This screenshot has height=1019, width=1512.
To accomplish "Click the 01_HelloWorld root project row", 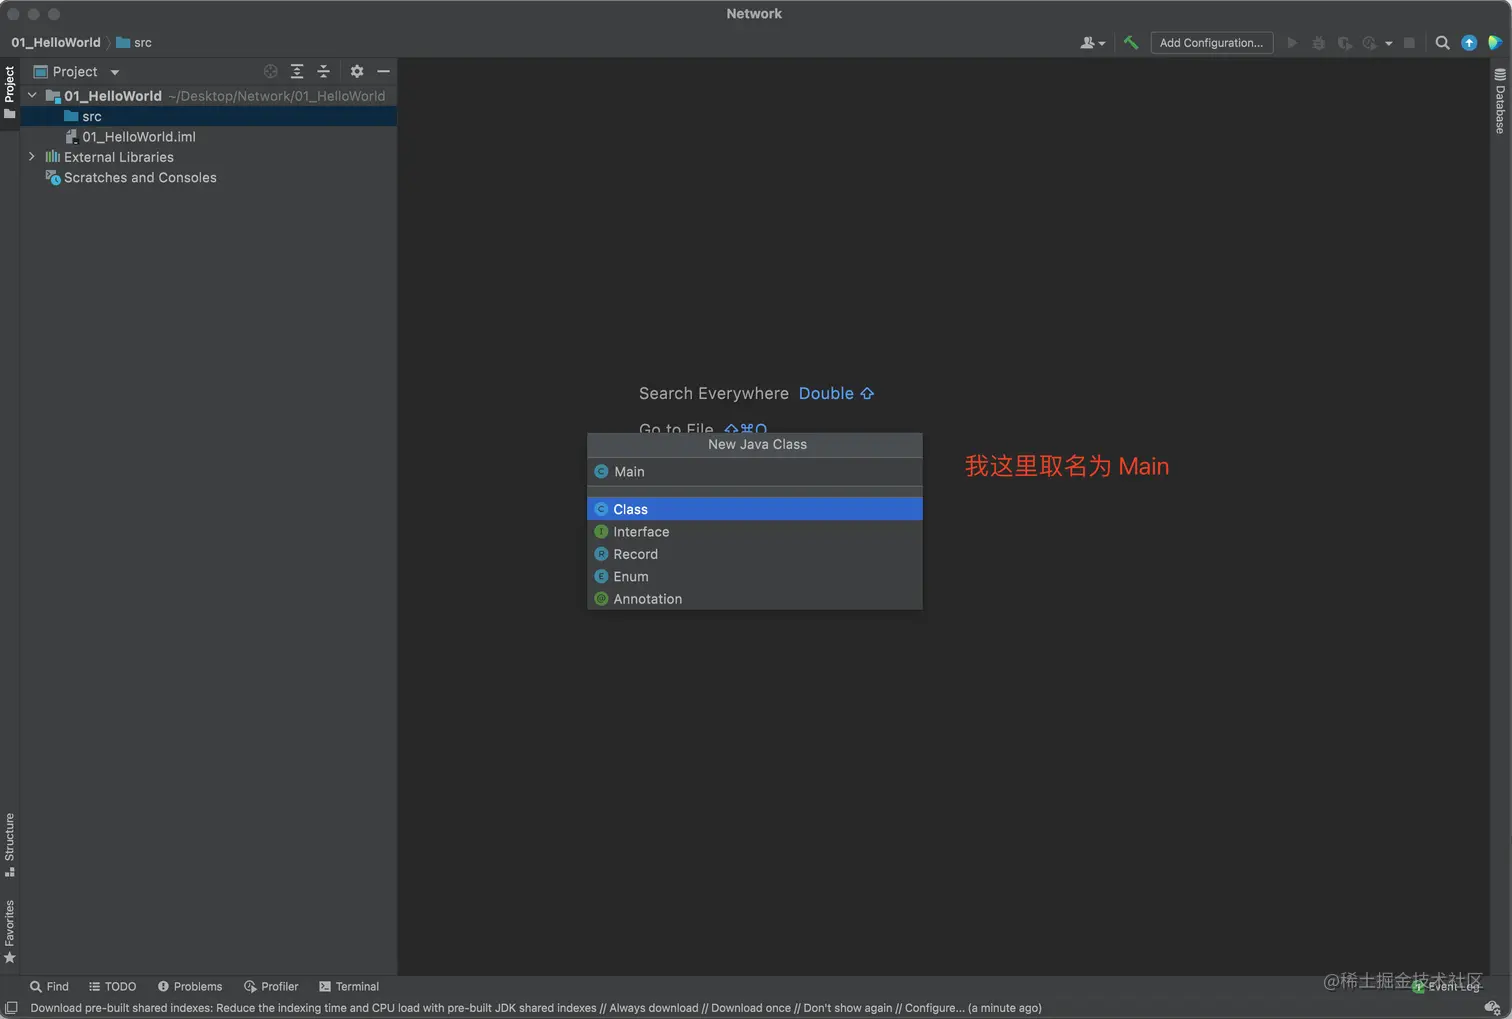I will (x=208, y=96).
